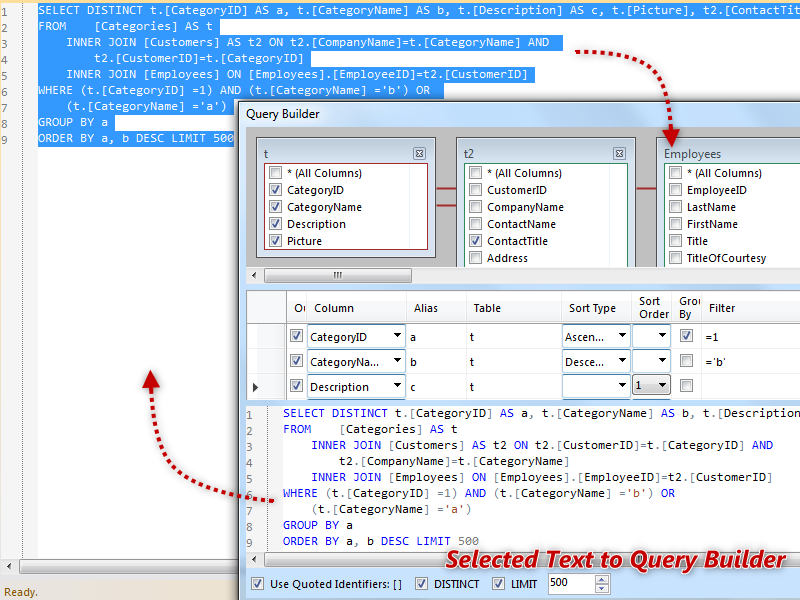Open the CategoryNa... column dropdown

click(x=397, y=361)
